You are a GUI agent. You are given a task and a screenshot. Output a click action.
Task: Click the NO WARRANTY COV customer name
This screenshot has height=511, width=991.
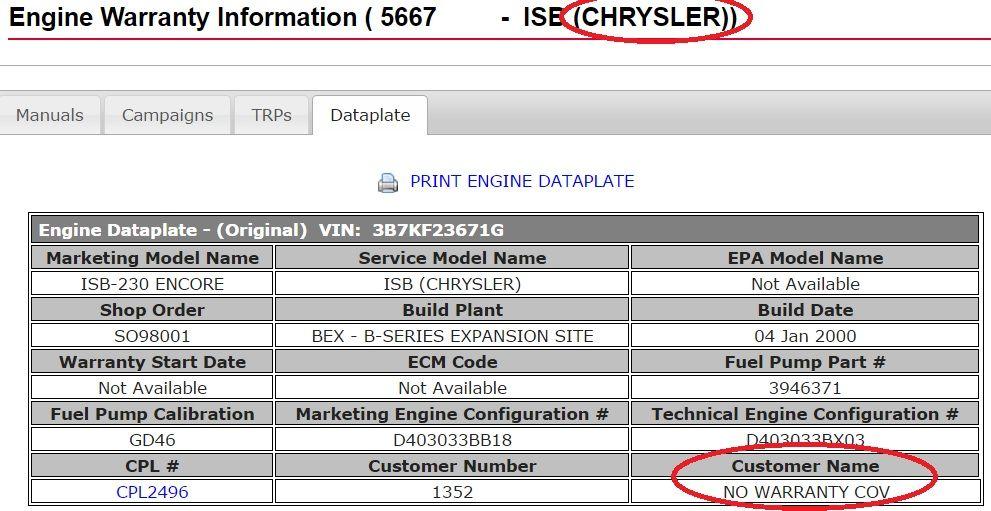pos(805,491)
